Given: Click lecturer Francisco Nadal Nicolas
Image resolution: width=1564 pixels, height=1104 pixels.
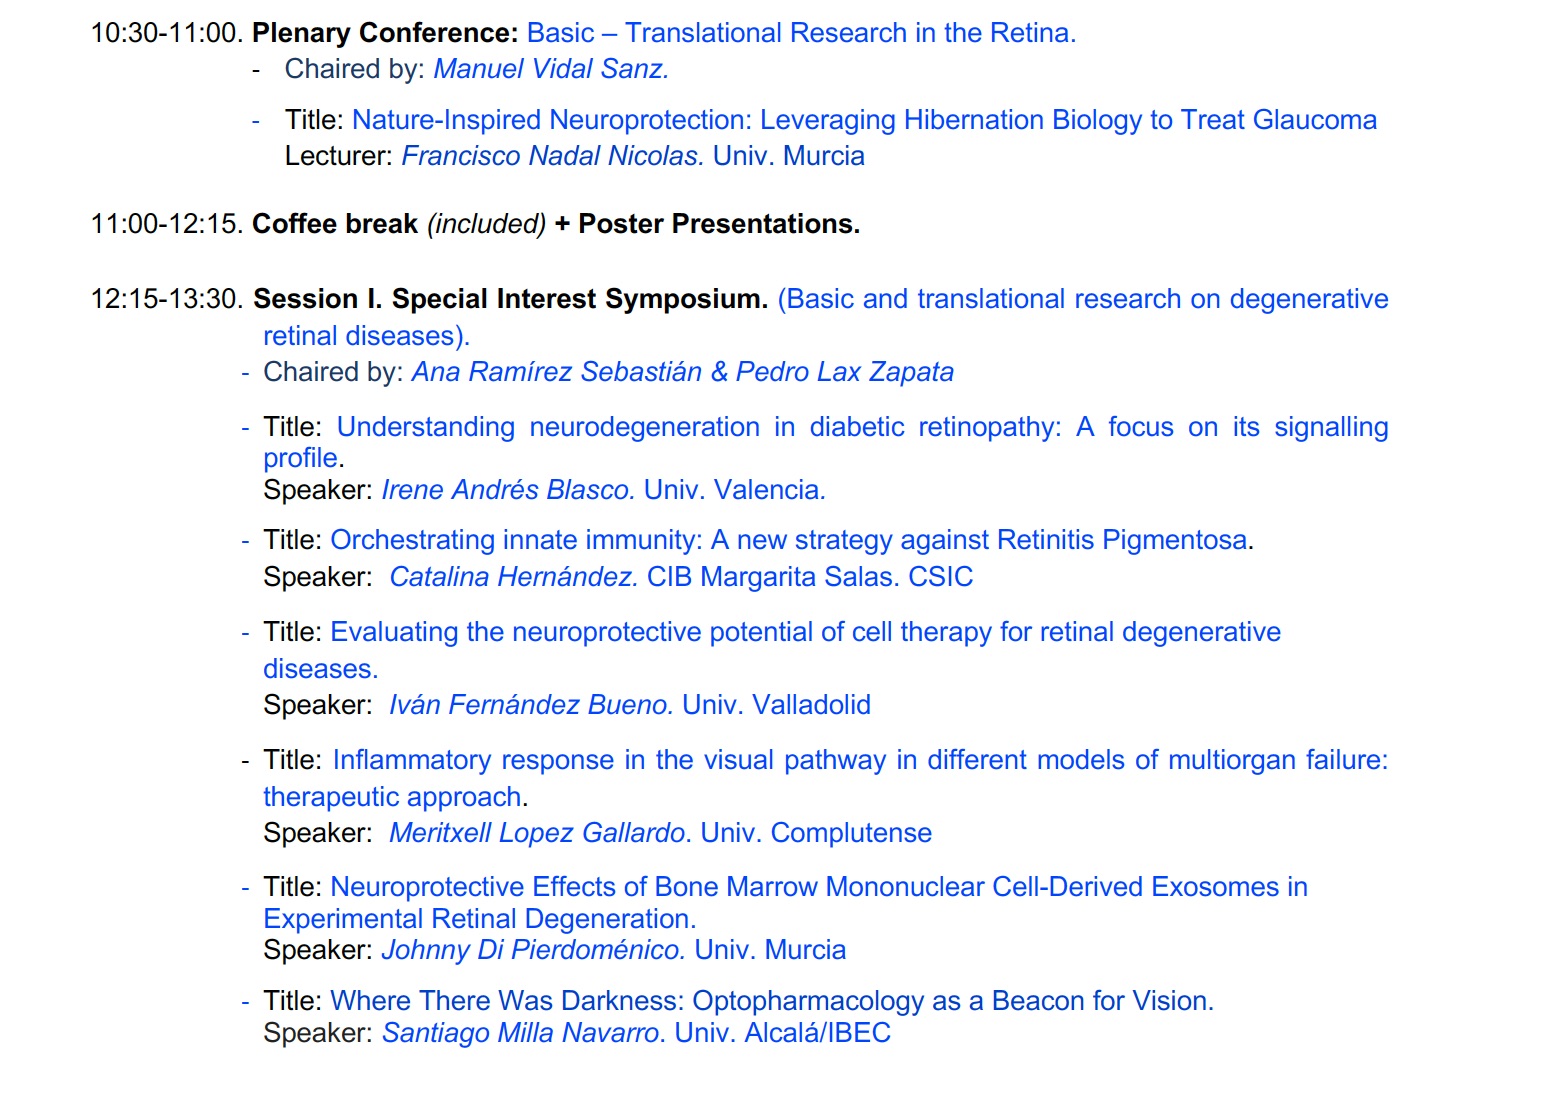Looking at the screenshot, I should tap(552, 156).
